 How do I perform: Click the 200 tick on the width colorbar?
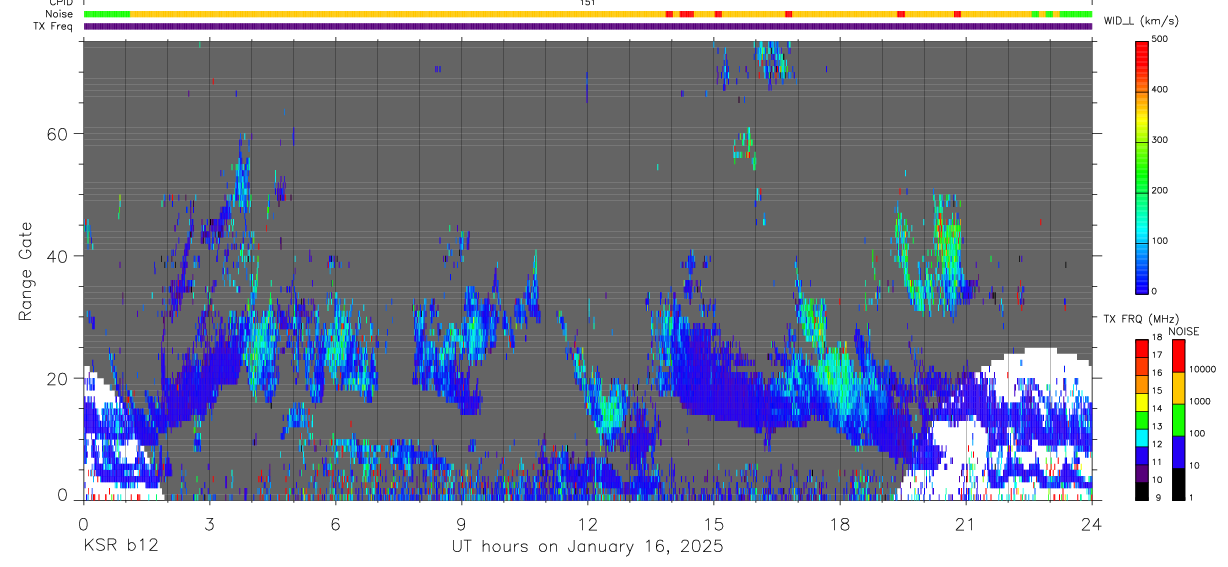[1161, 190]
